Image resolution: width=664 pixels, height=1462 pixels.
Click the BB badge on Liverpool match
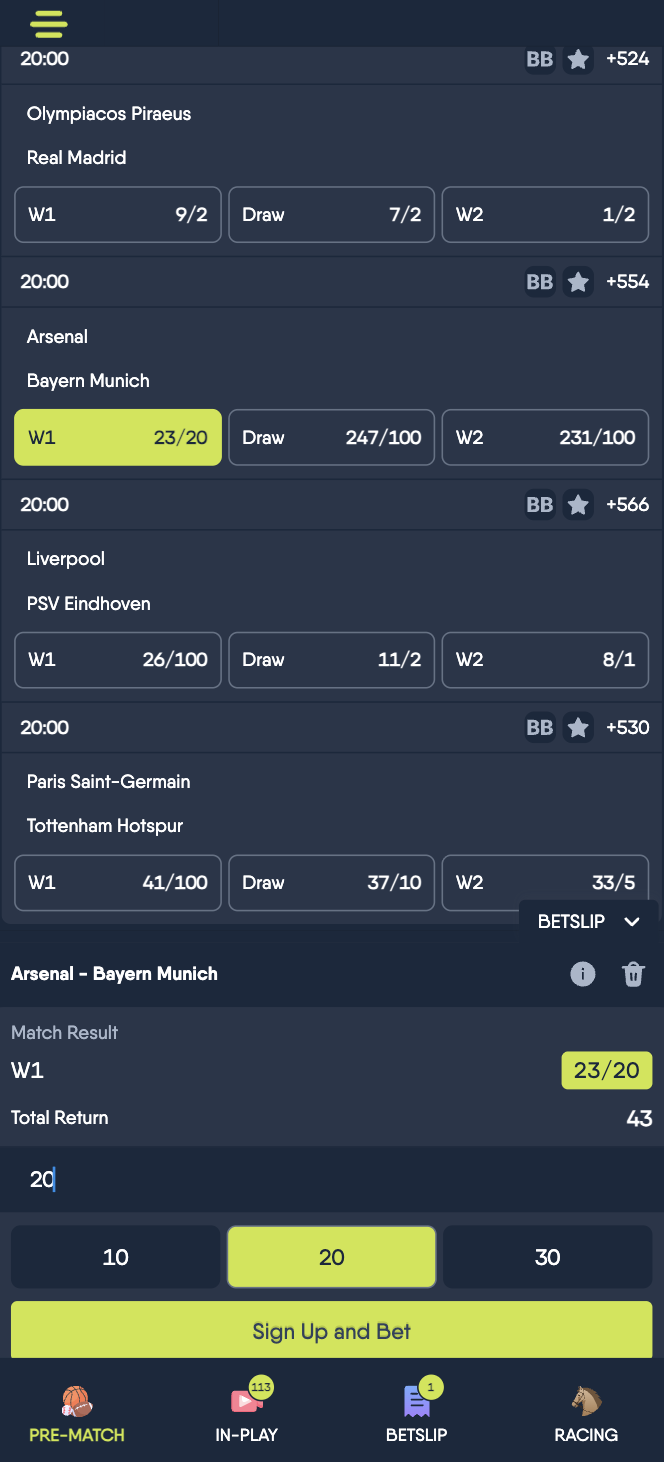pos(539,505)
